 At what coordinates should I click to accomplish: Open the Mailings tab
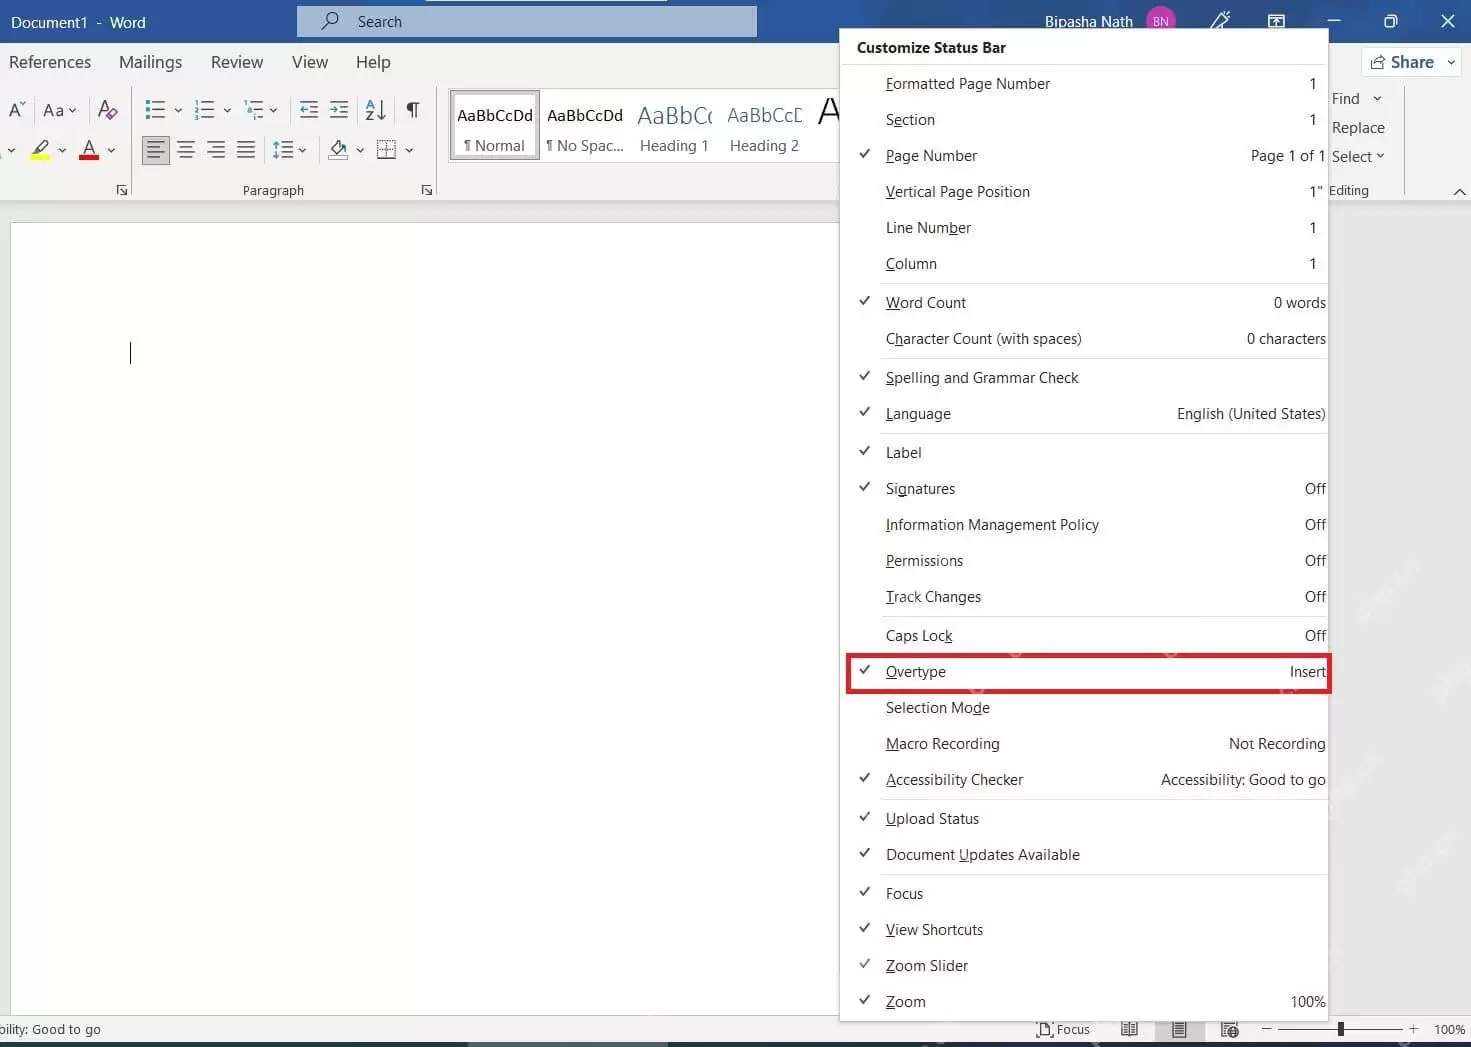[x=150, y=62]
